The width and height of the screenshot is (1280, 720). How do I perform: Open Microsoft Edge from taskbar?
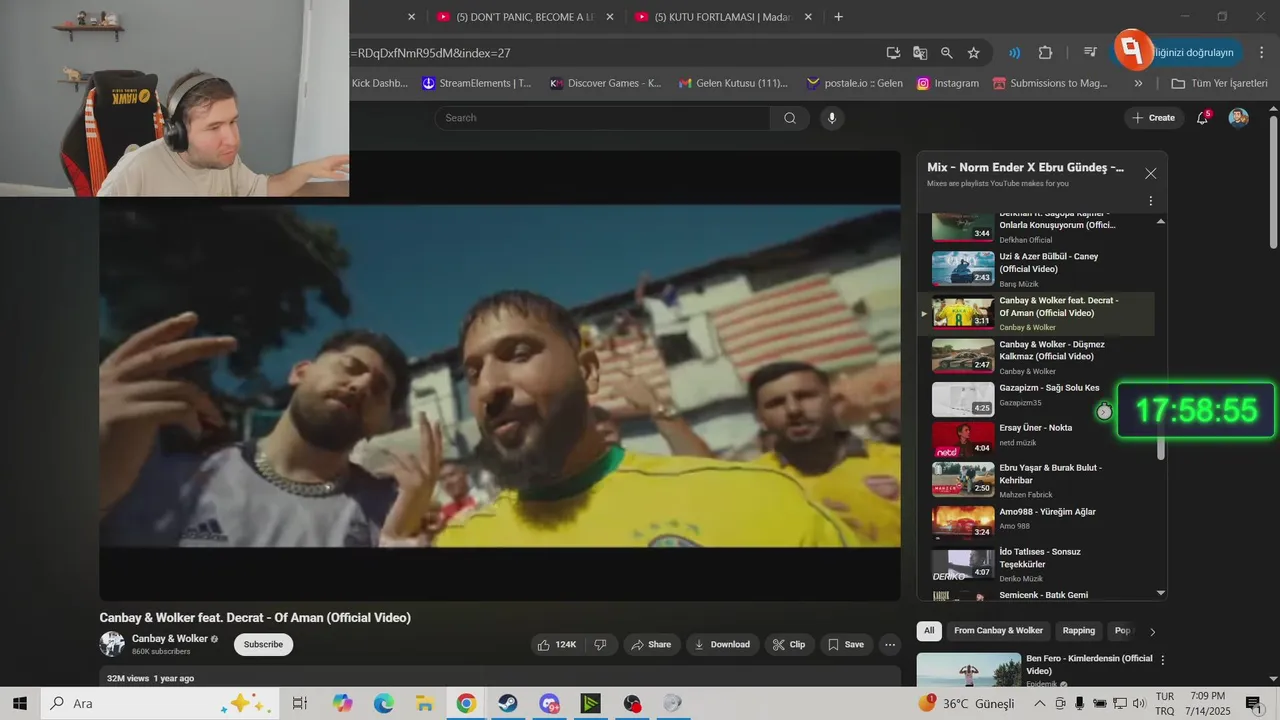(x=384, y=704)
